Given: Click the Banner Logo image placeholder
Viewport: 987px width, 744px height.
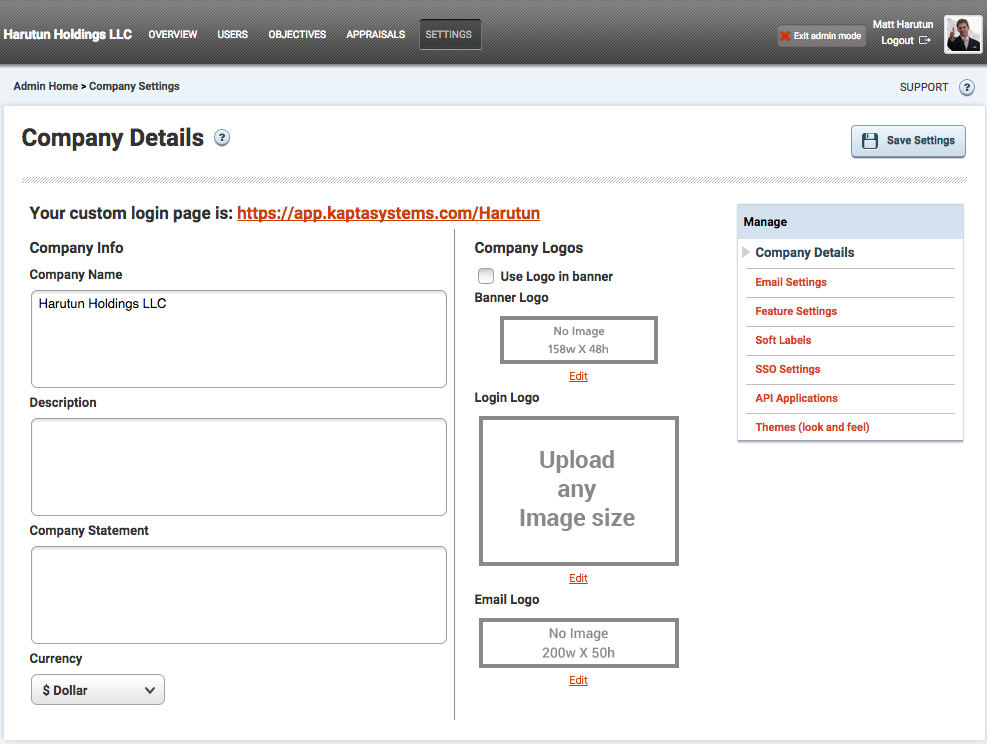Looking at the screenshot, I should (578, 340).
